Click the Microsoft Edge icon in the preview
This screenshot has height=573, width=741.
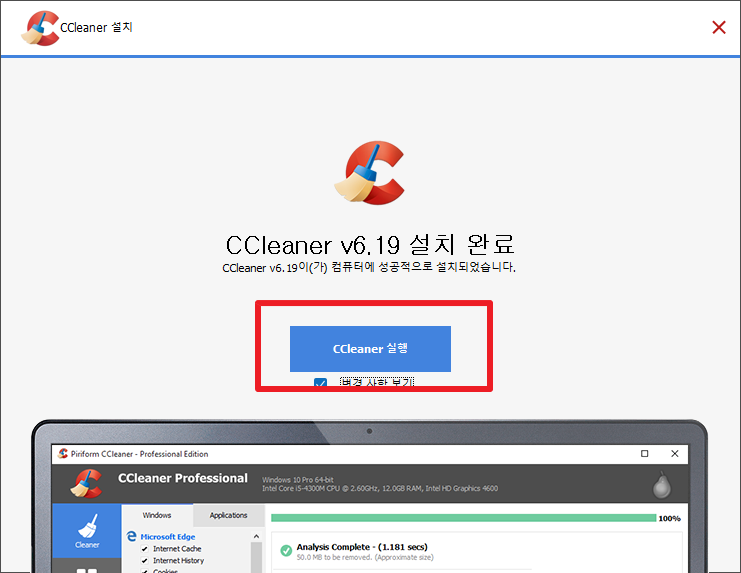tap(132, 536)
